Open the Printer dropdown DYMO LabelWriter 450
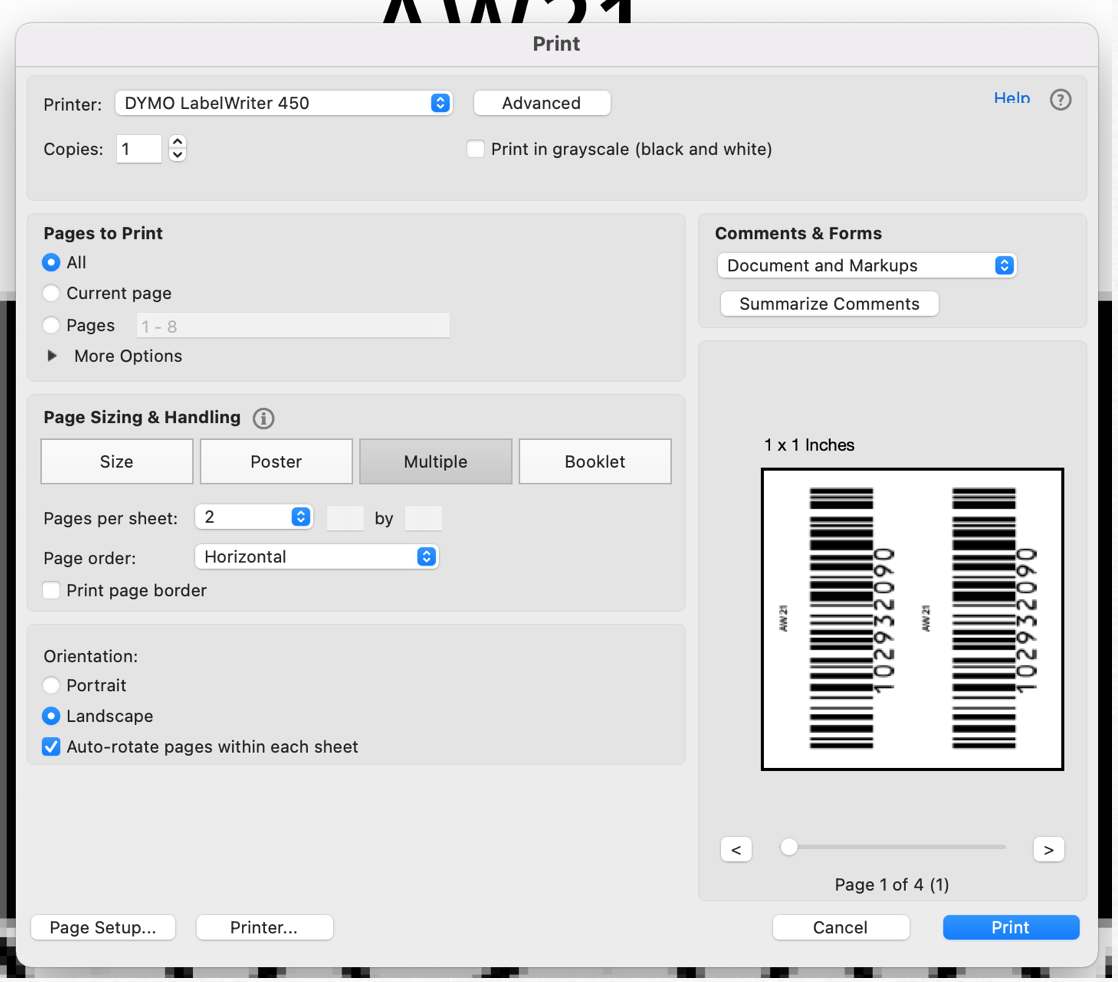This screenshot has height=982, width=1118. coord(284,103)
